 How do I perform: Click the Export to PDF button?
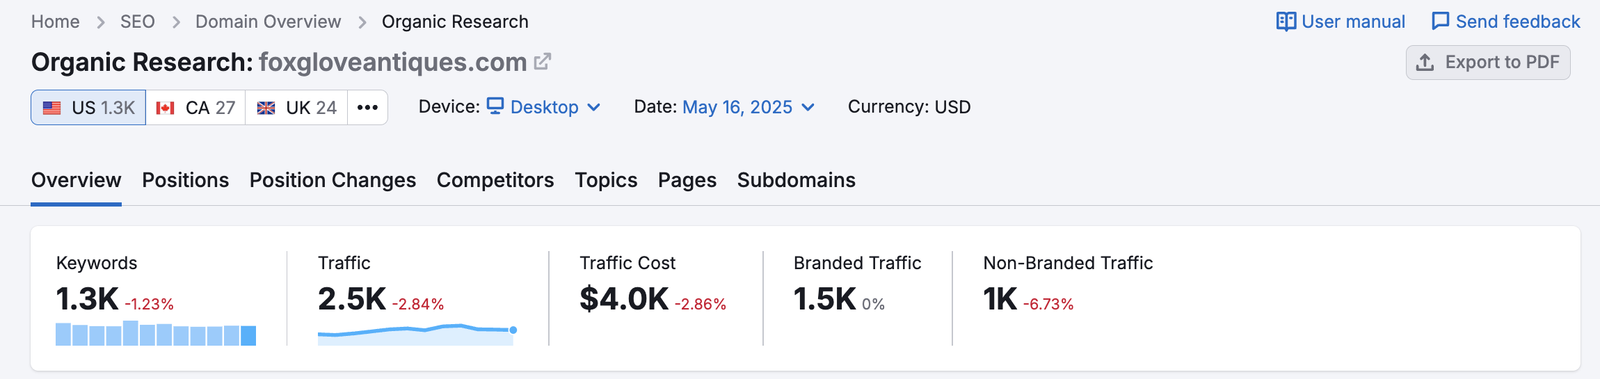[x=1488, y=63]
